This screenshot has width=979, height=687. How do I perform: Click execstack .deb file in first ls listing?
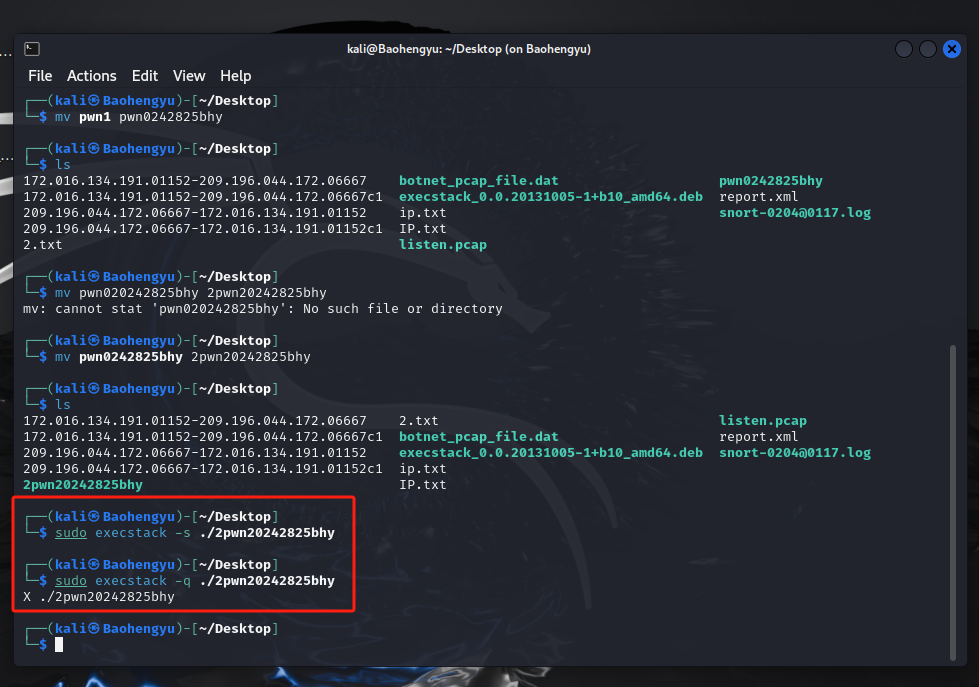point(551,197)
